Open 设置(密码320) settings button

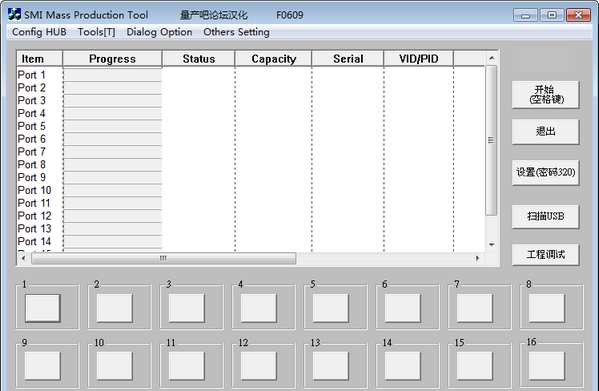point(546,173)
